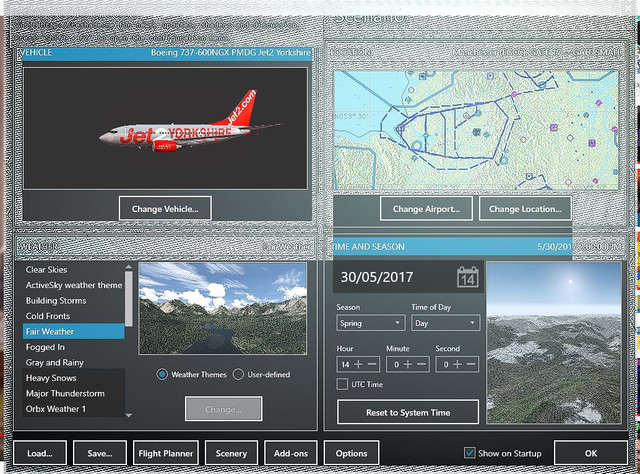Click the Change Location button
This screenshot has height=474, width=640.
coord(525,209)
